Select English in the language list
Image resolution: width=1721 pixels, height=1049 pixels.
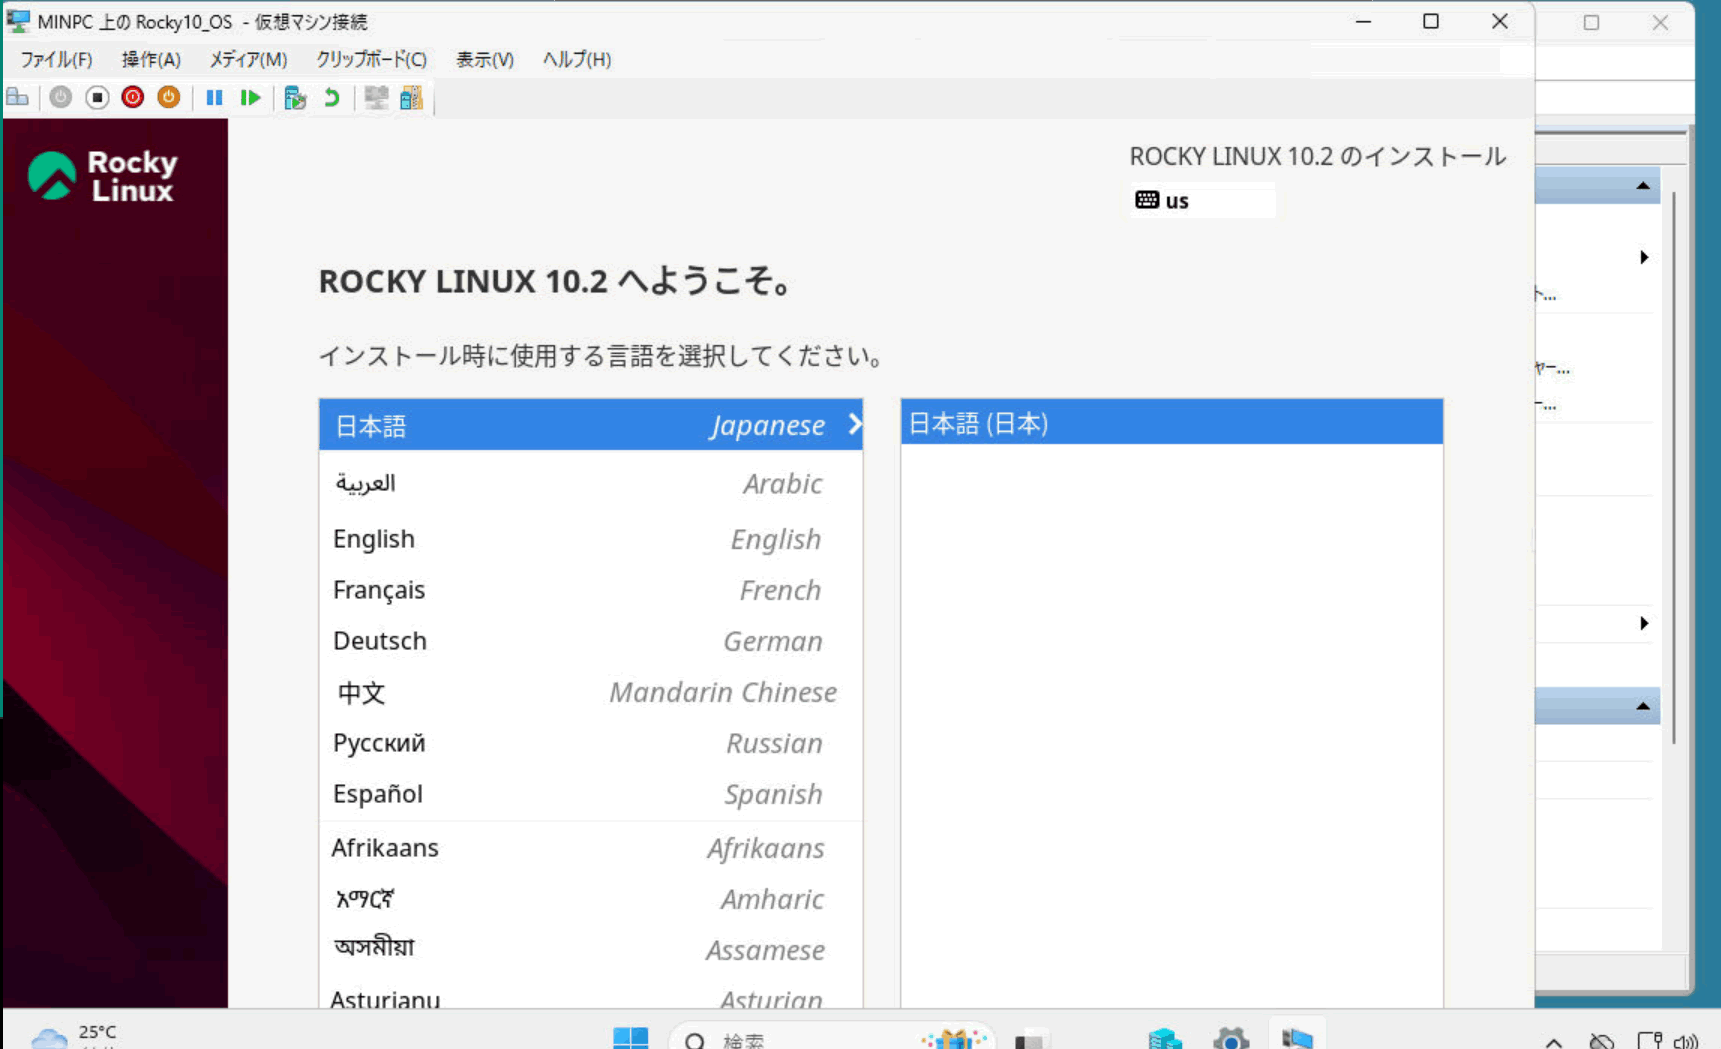[590, 539]
